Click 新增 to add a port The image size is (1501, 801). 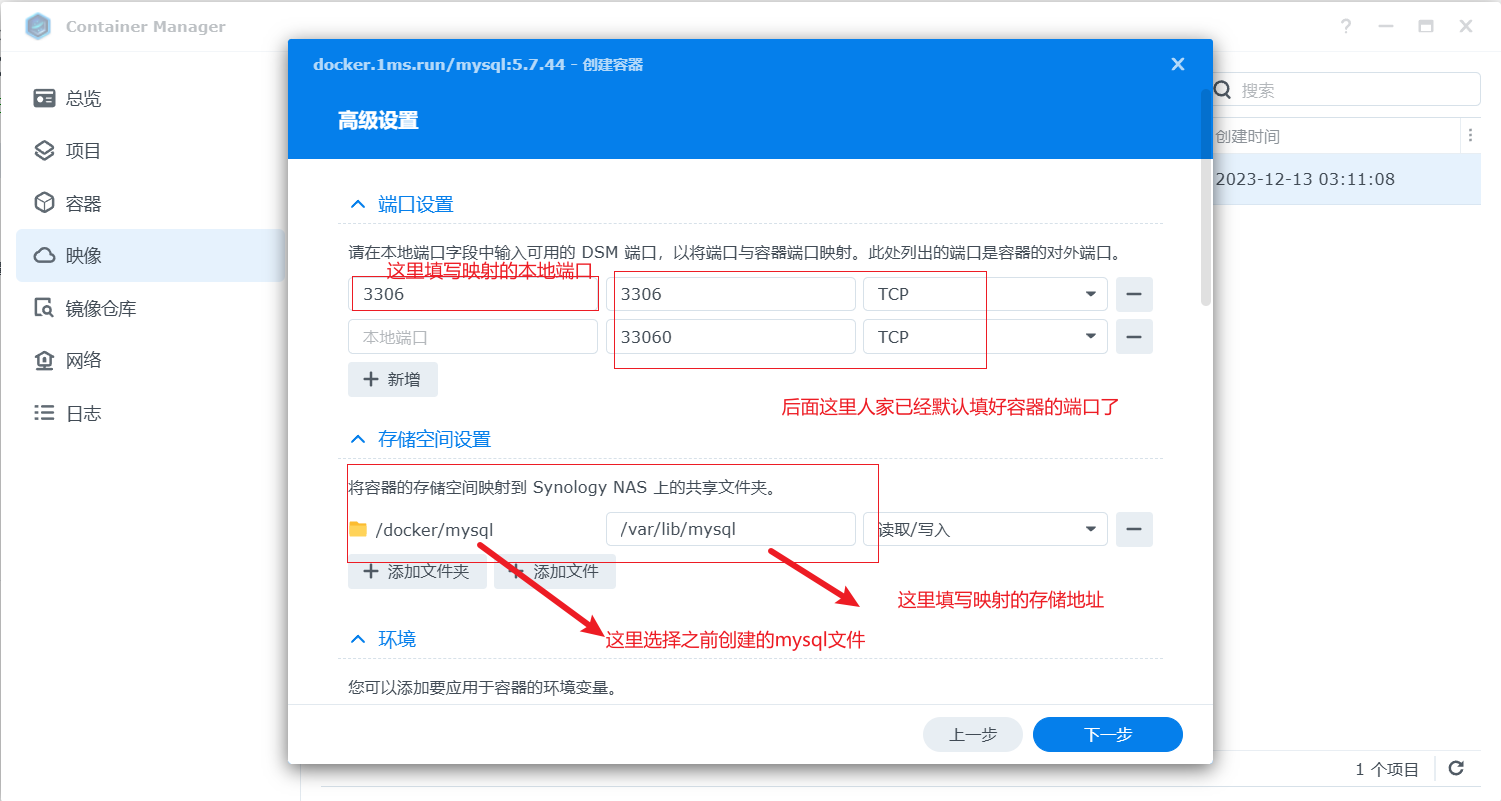point(393,379)
